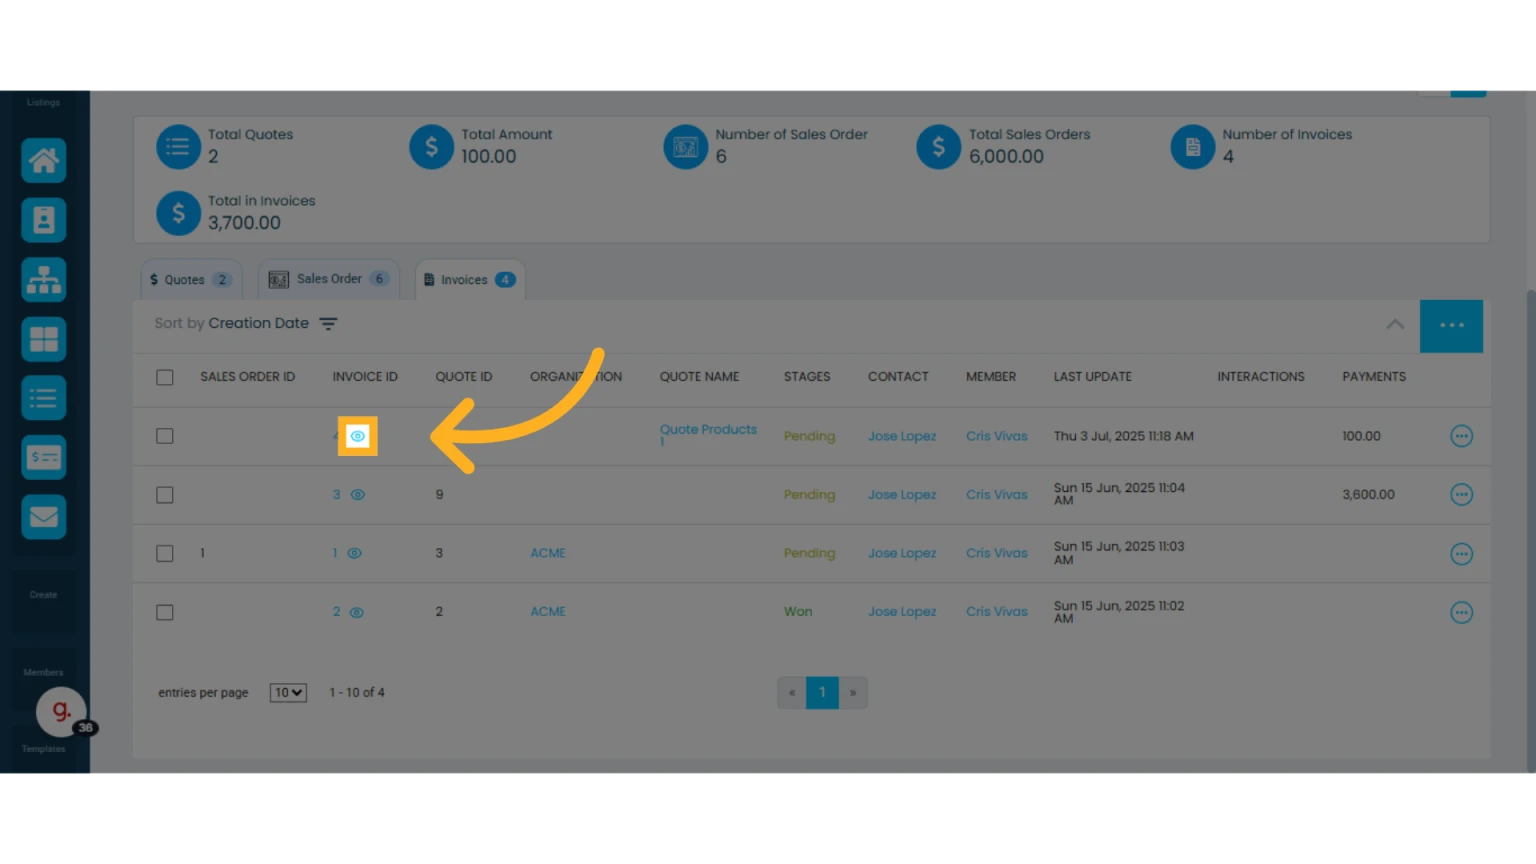Preview invoice 1 with the eye icon
Image resolution: width=1536 pixels, height=864 pixels.
[354, 553]
